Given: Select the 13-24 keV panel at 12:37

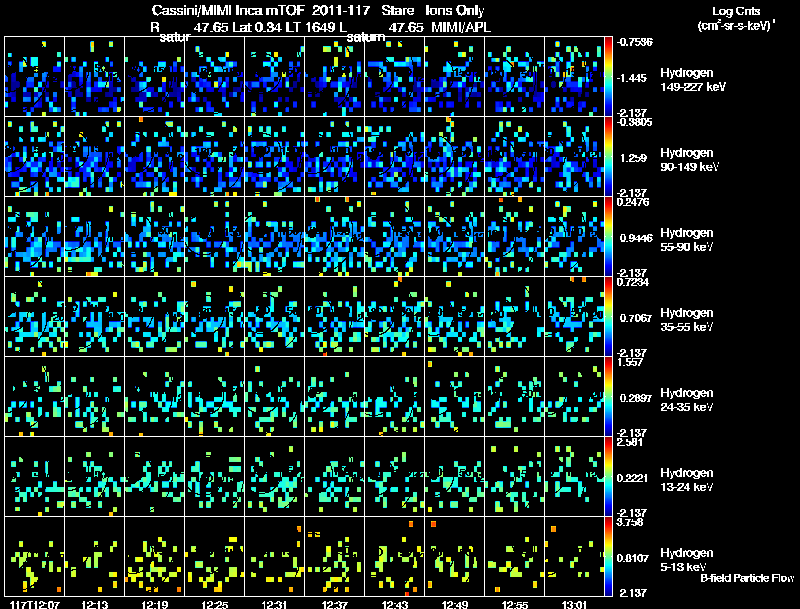Looking at the screenshot, I should pyautogui.click(x=335, y=477).
